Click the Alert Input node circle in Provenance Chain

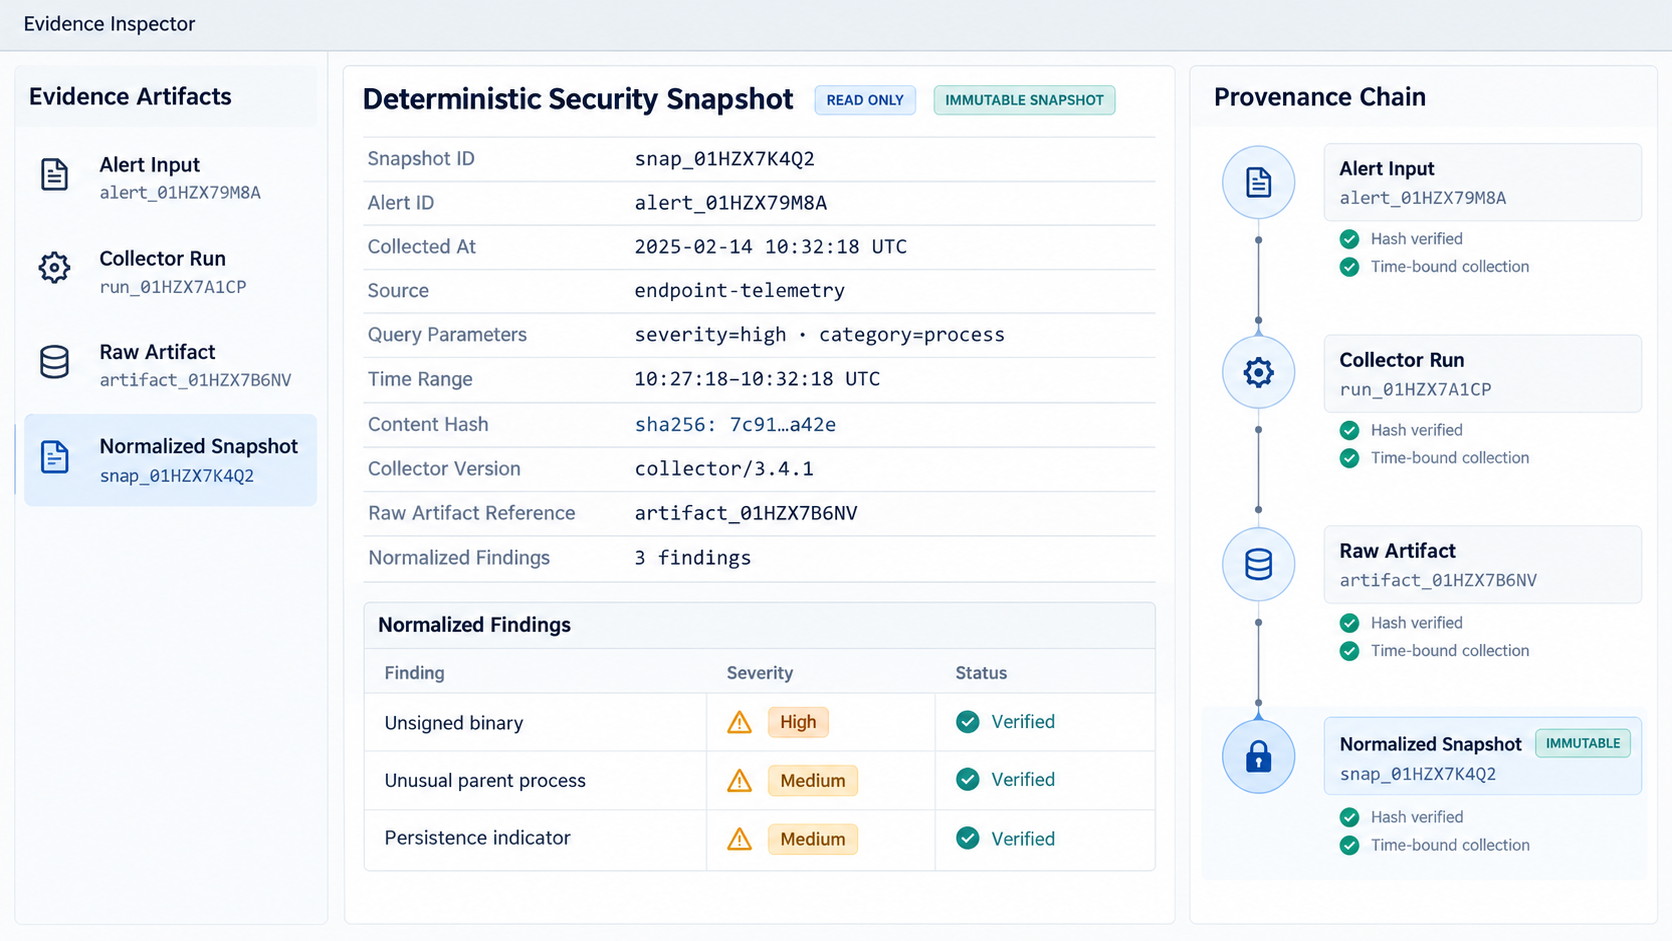1258,182
